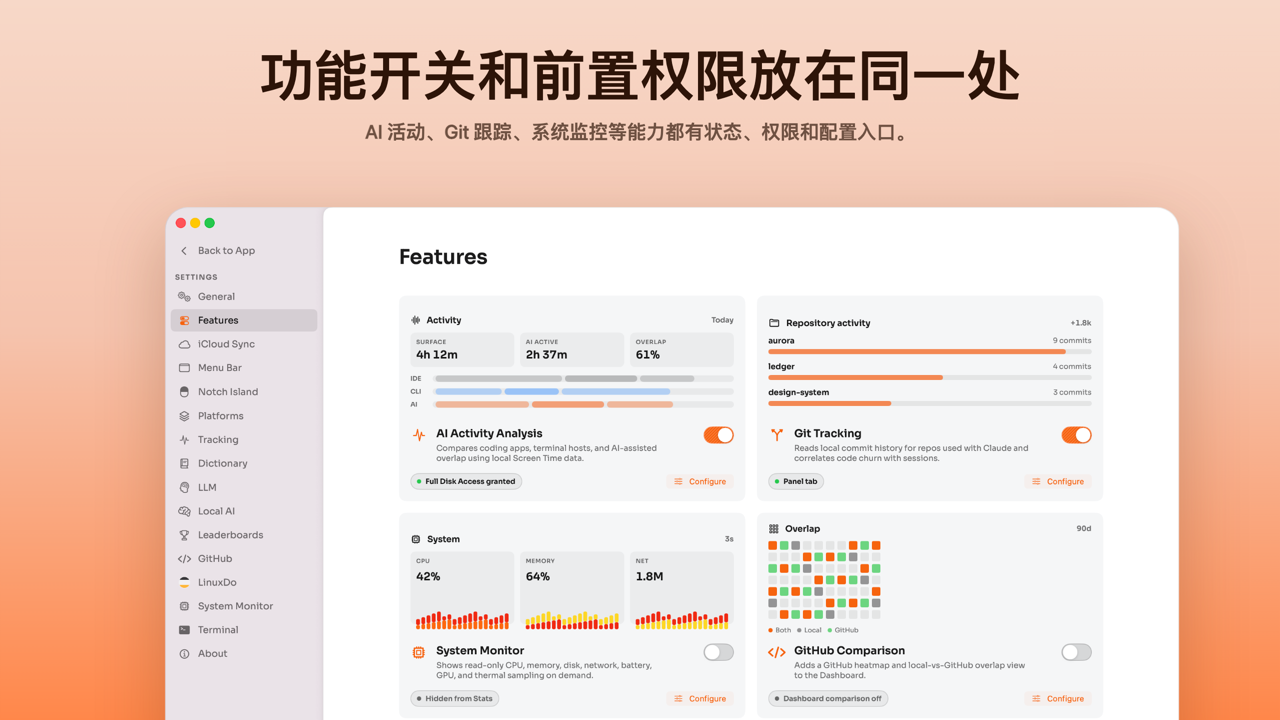Turn on the GitHub Comparison switch
Image resolution: width=1280 pixels, height=720 pixels.
(x=1076, y=652)
